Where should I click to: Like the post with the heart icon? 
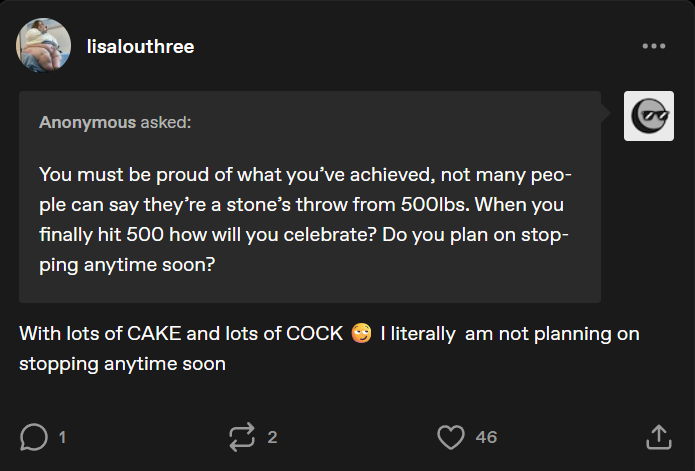click(452, 437)
